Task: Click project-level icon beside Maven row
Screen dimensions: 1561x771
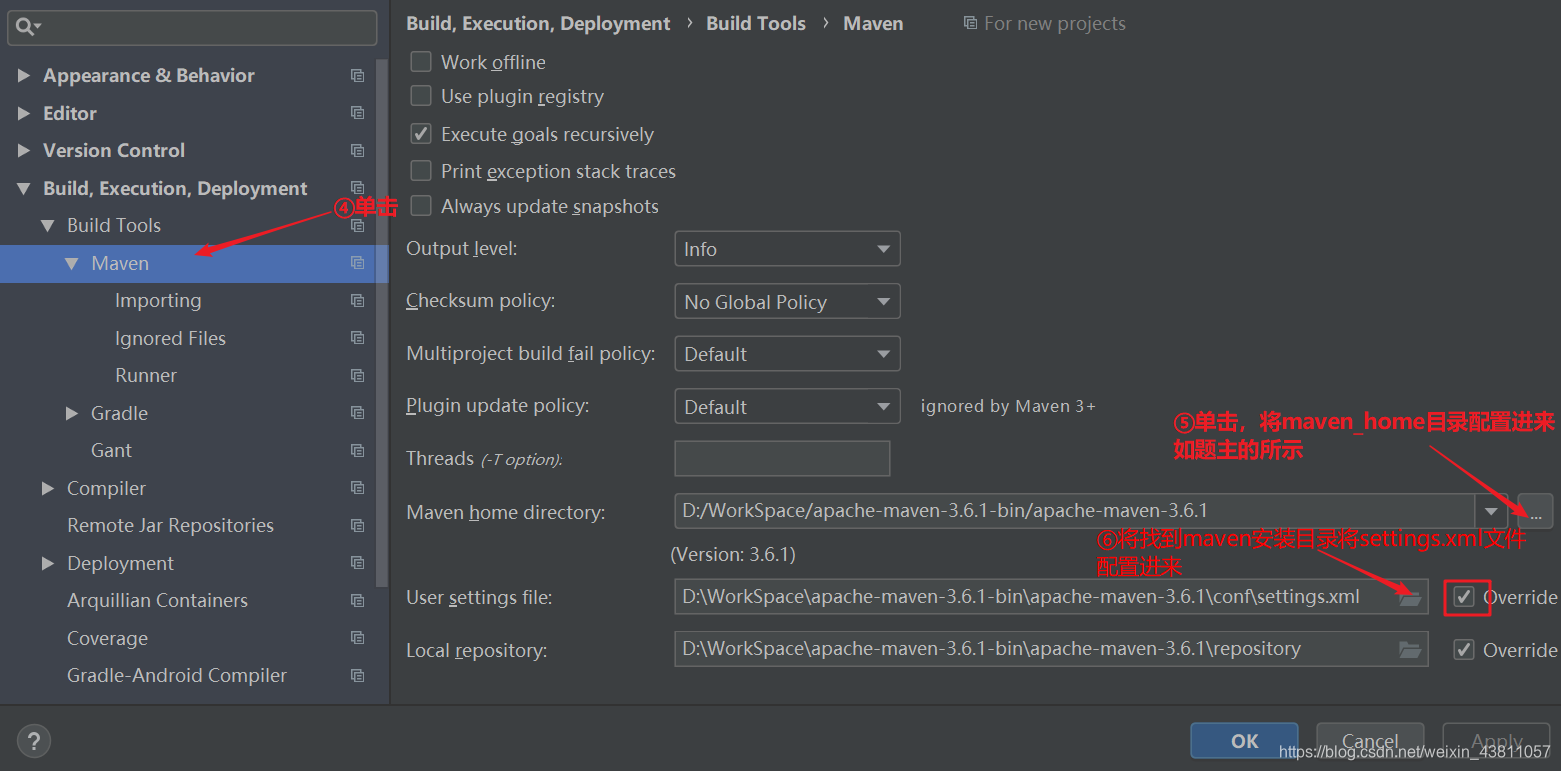Action: 357,263
